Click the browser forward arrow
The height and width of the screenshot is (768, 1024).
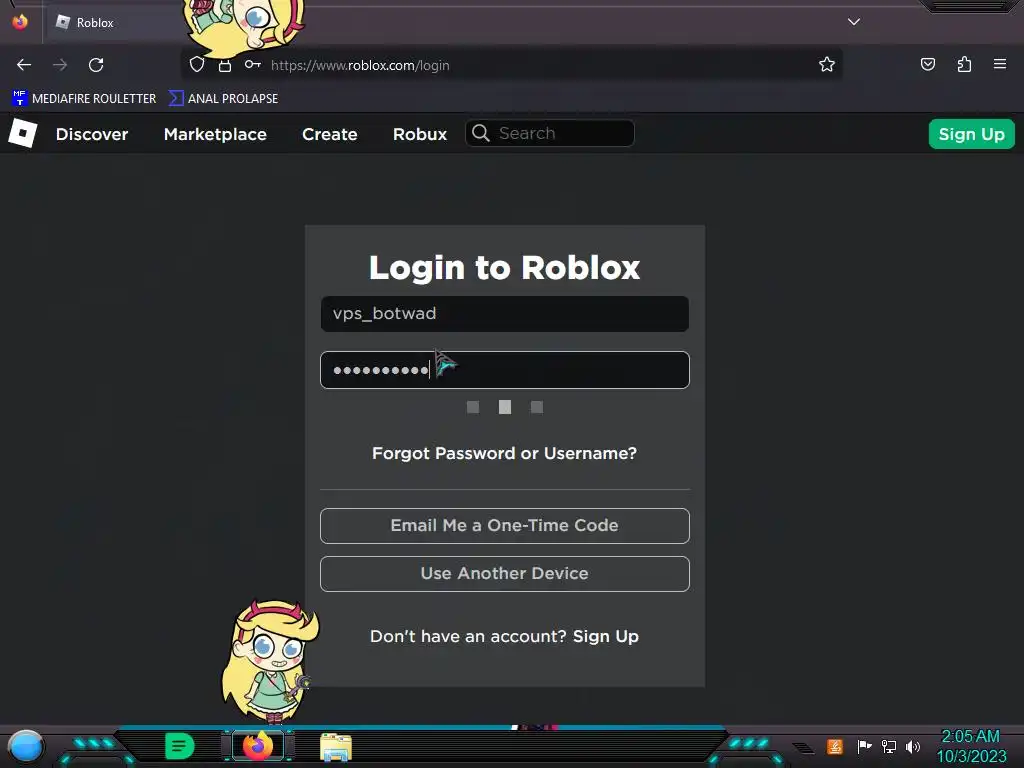(60, 65)
